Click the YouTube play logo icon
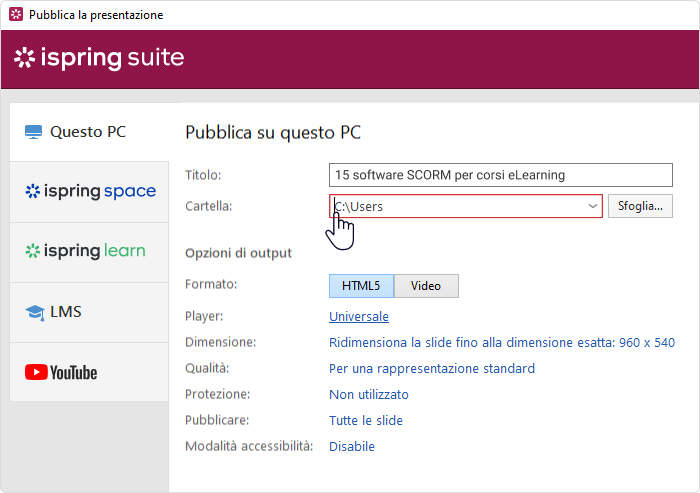Image resolution: width=700 pixels, height=493 pixels. [x=36, y=372]
